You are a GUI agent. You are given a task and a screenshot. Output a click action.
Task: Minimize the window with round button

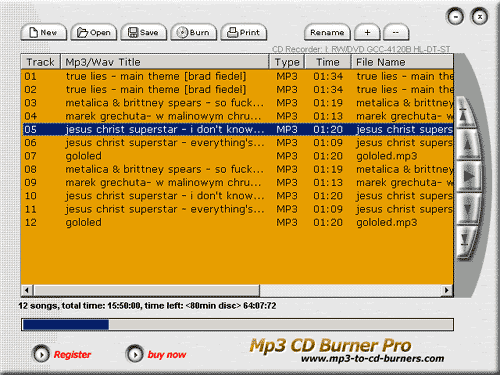click(x=455, y=17)
